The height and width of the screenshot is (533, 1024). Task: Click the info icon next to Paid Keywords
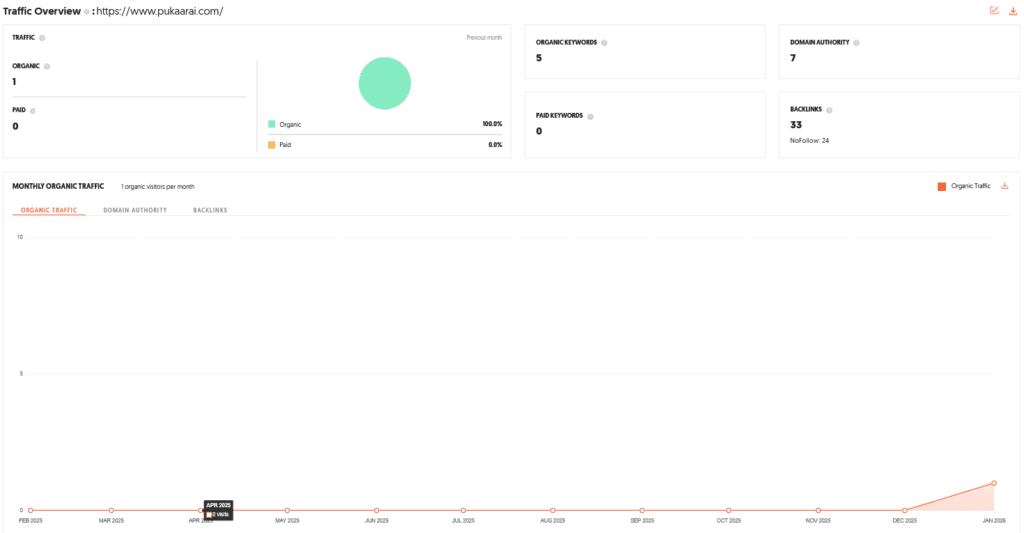(x=590, y=116)
